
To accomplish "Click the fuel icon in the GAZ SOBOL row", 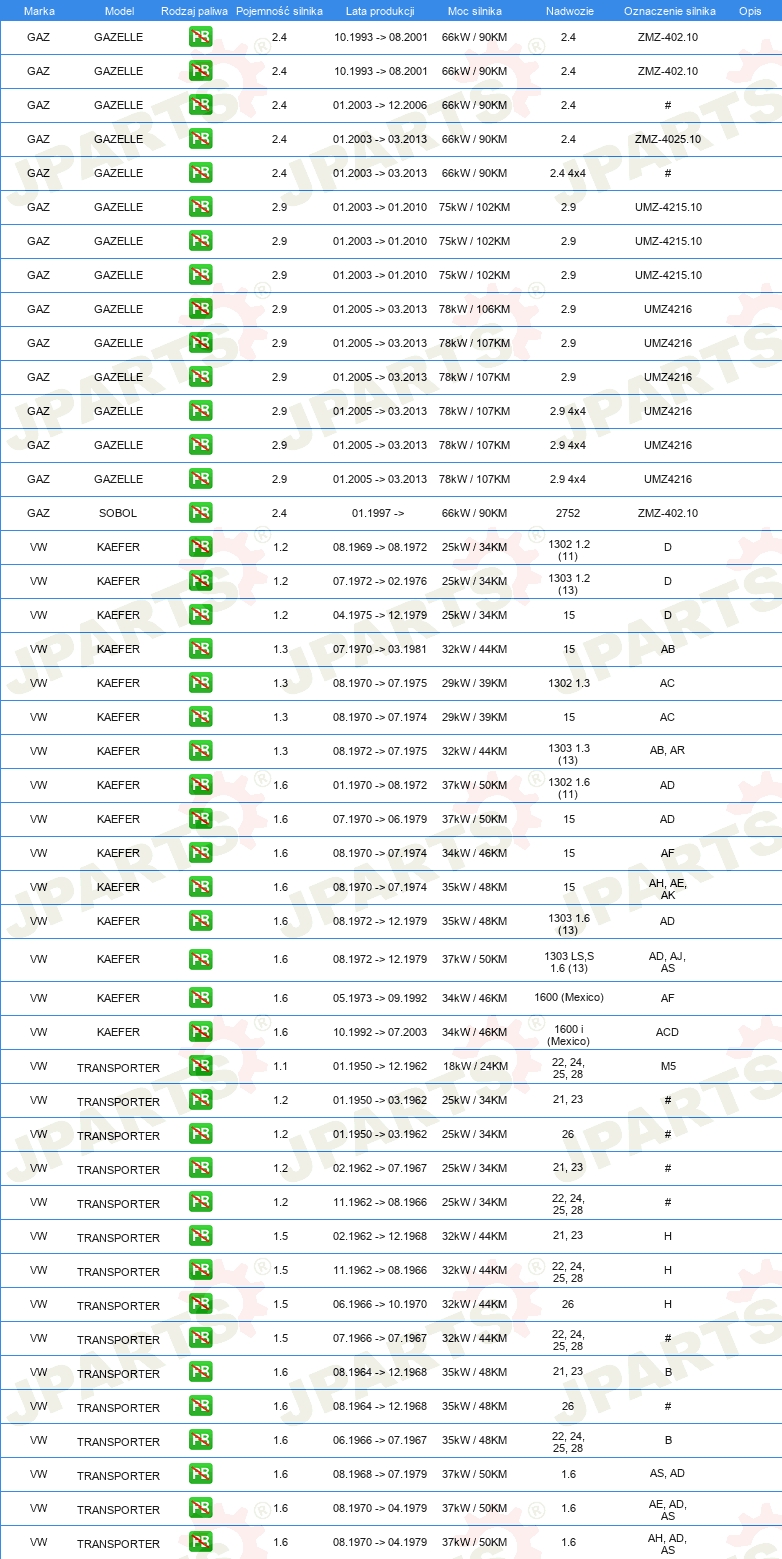I will tap(200, 513).
